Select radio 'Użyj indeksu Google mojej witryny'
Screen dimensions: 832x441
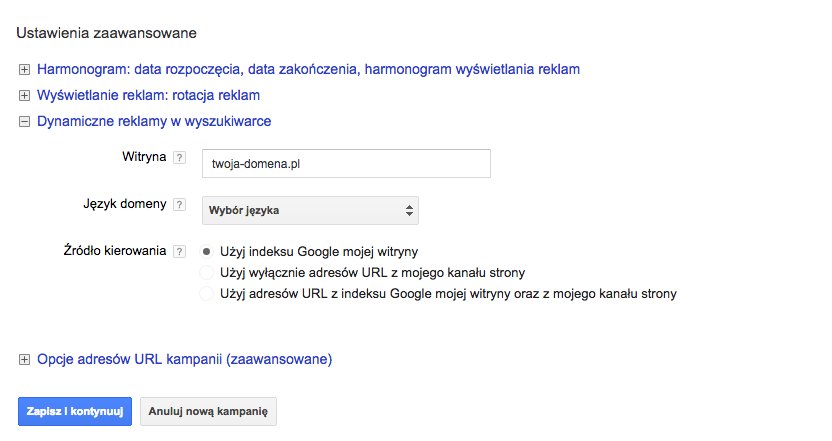(x=207, y=251)
